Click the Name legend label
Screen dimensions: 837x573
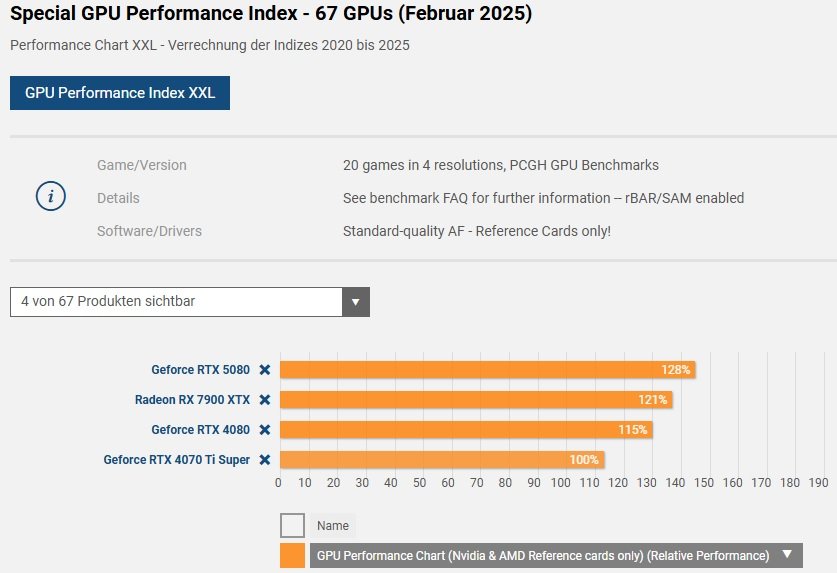coord(333,525)
